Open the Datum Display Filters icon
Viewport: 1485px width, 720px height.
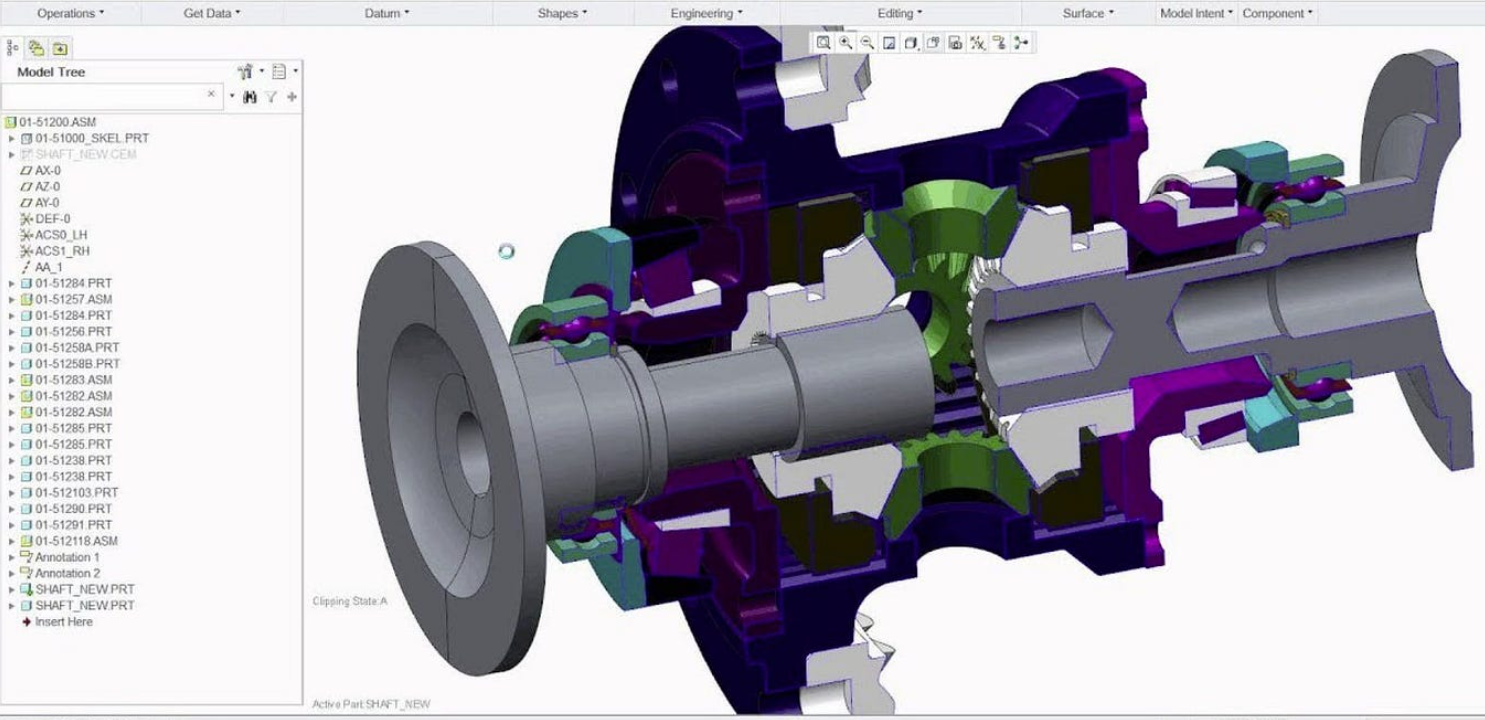coord(977,42)
